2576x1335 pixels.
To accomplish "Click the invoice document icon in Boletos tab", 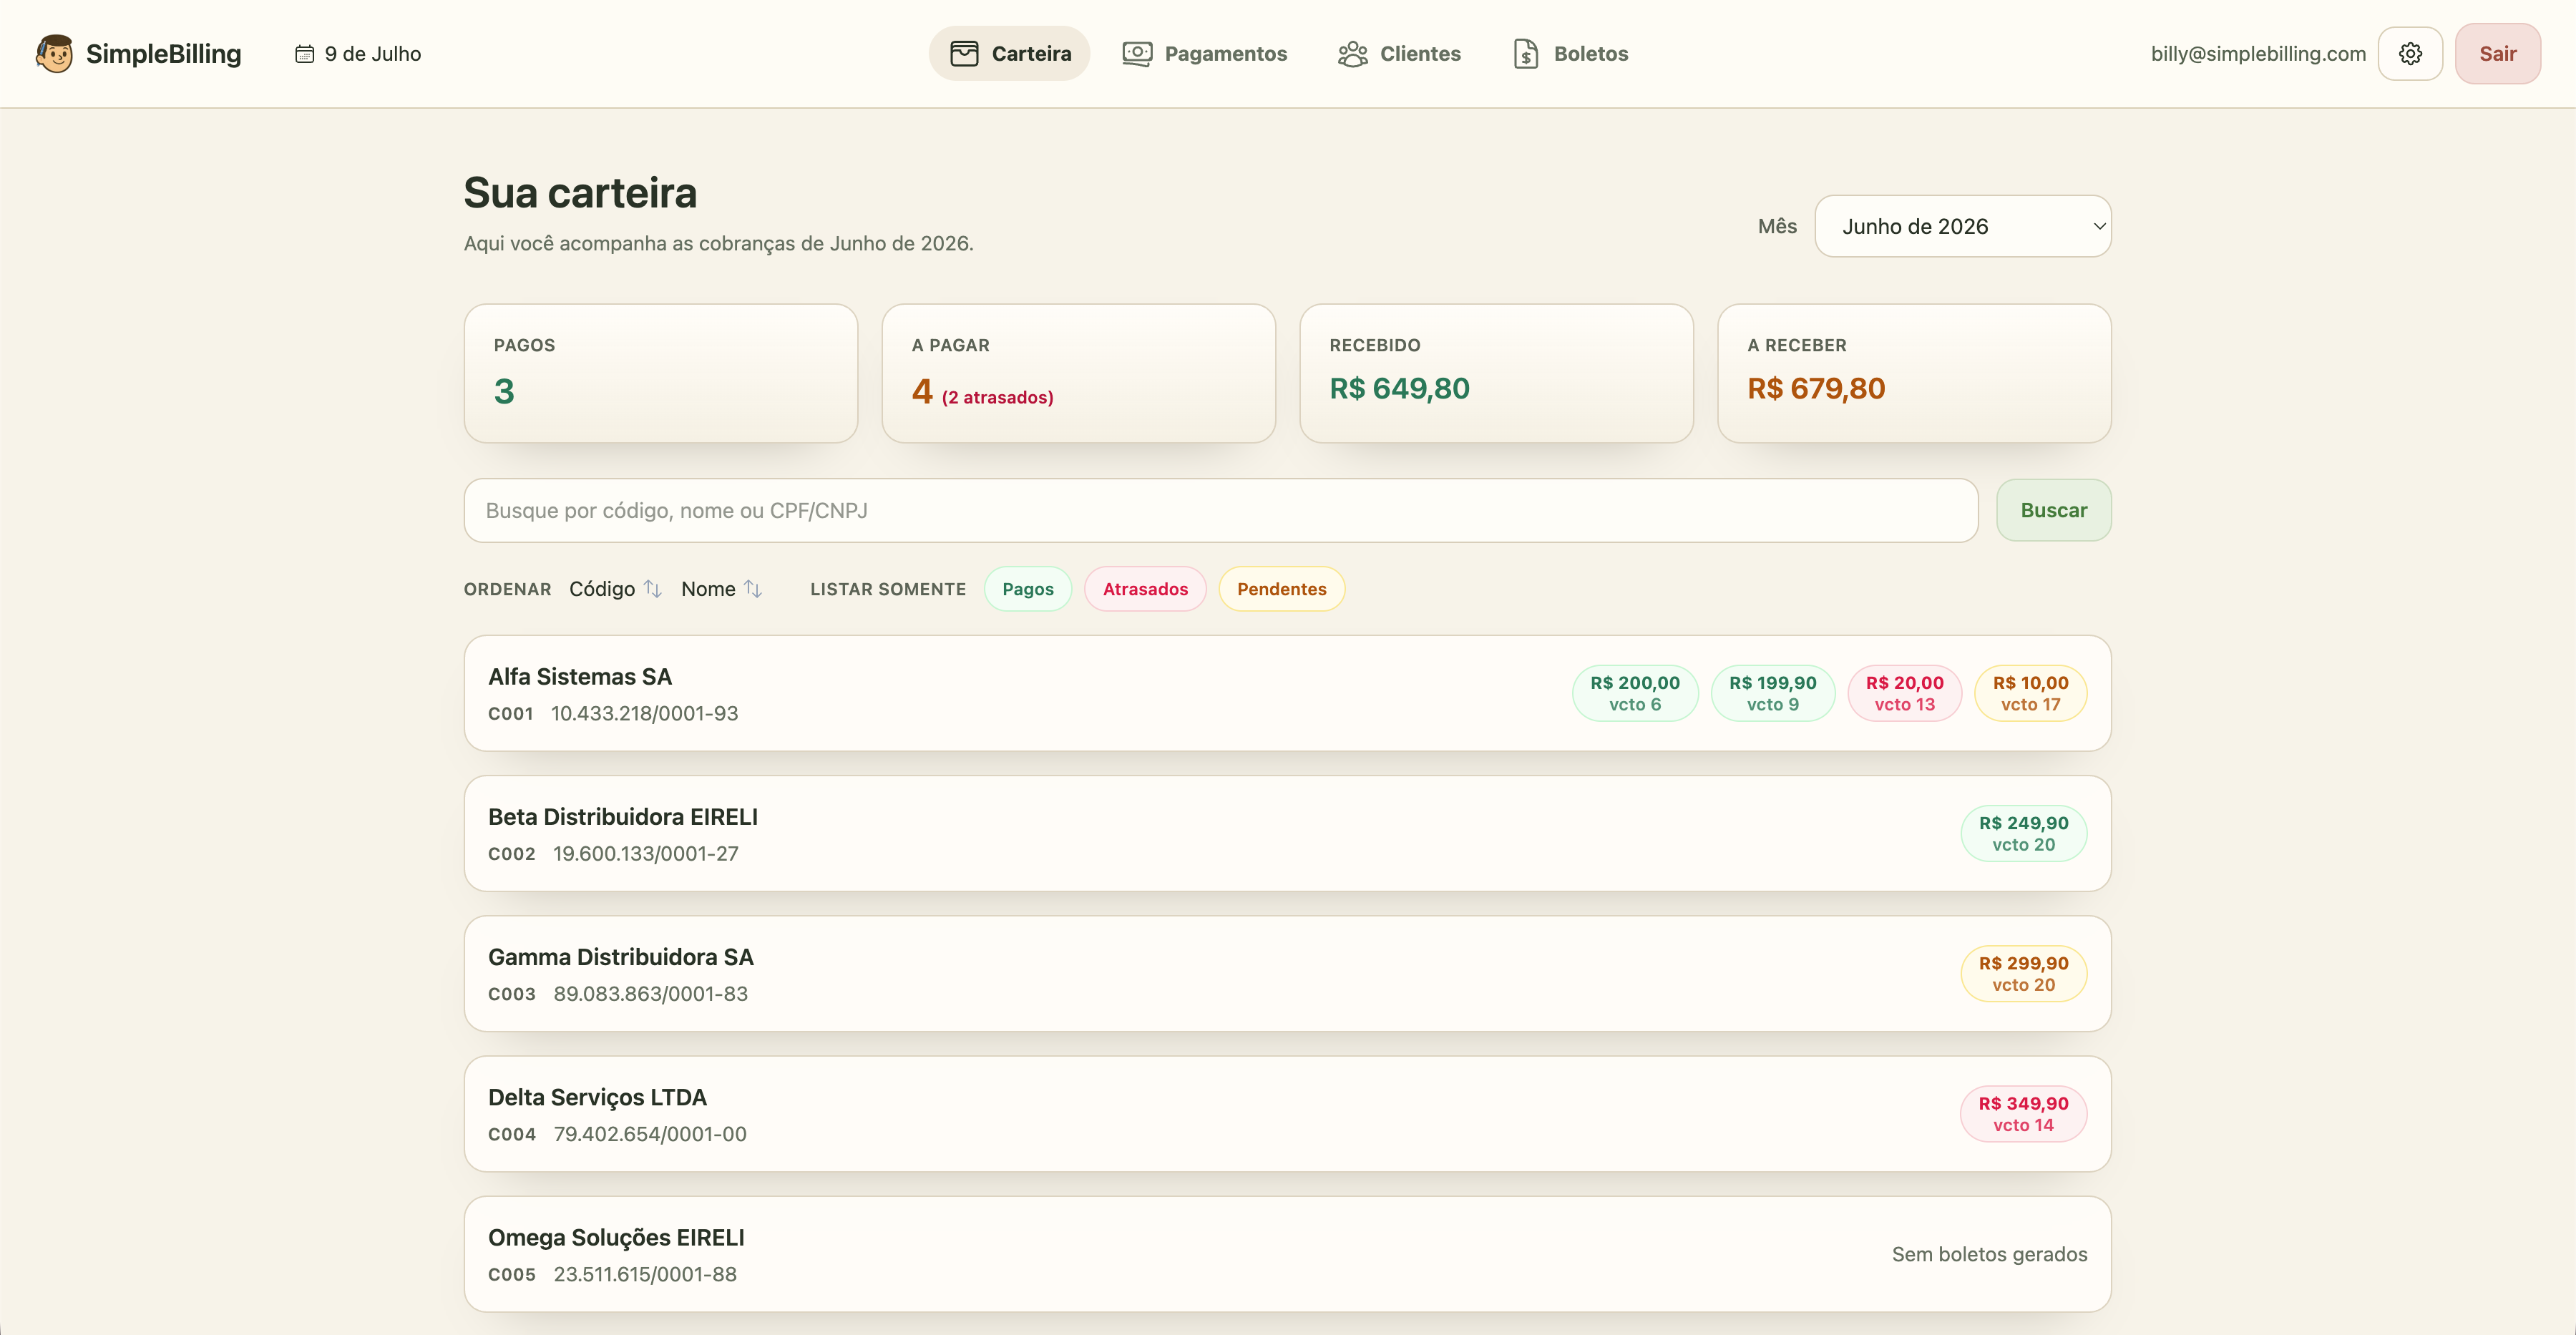I will pos(1526,53).
